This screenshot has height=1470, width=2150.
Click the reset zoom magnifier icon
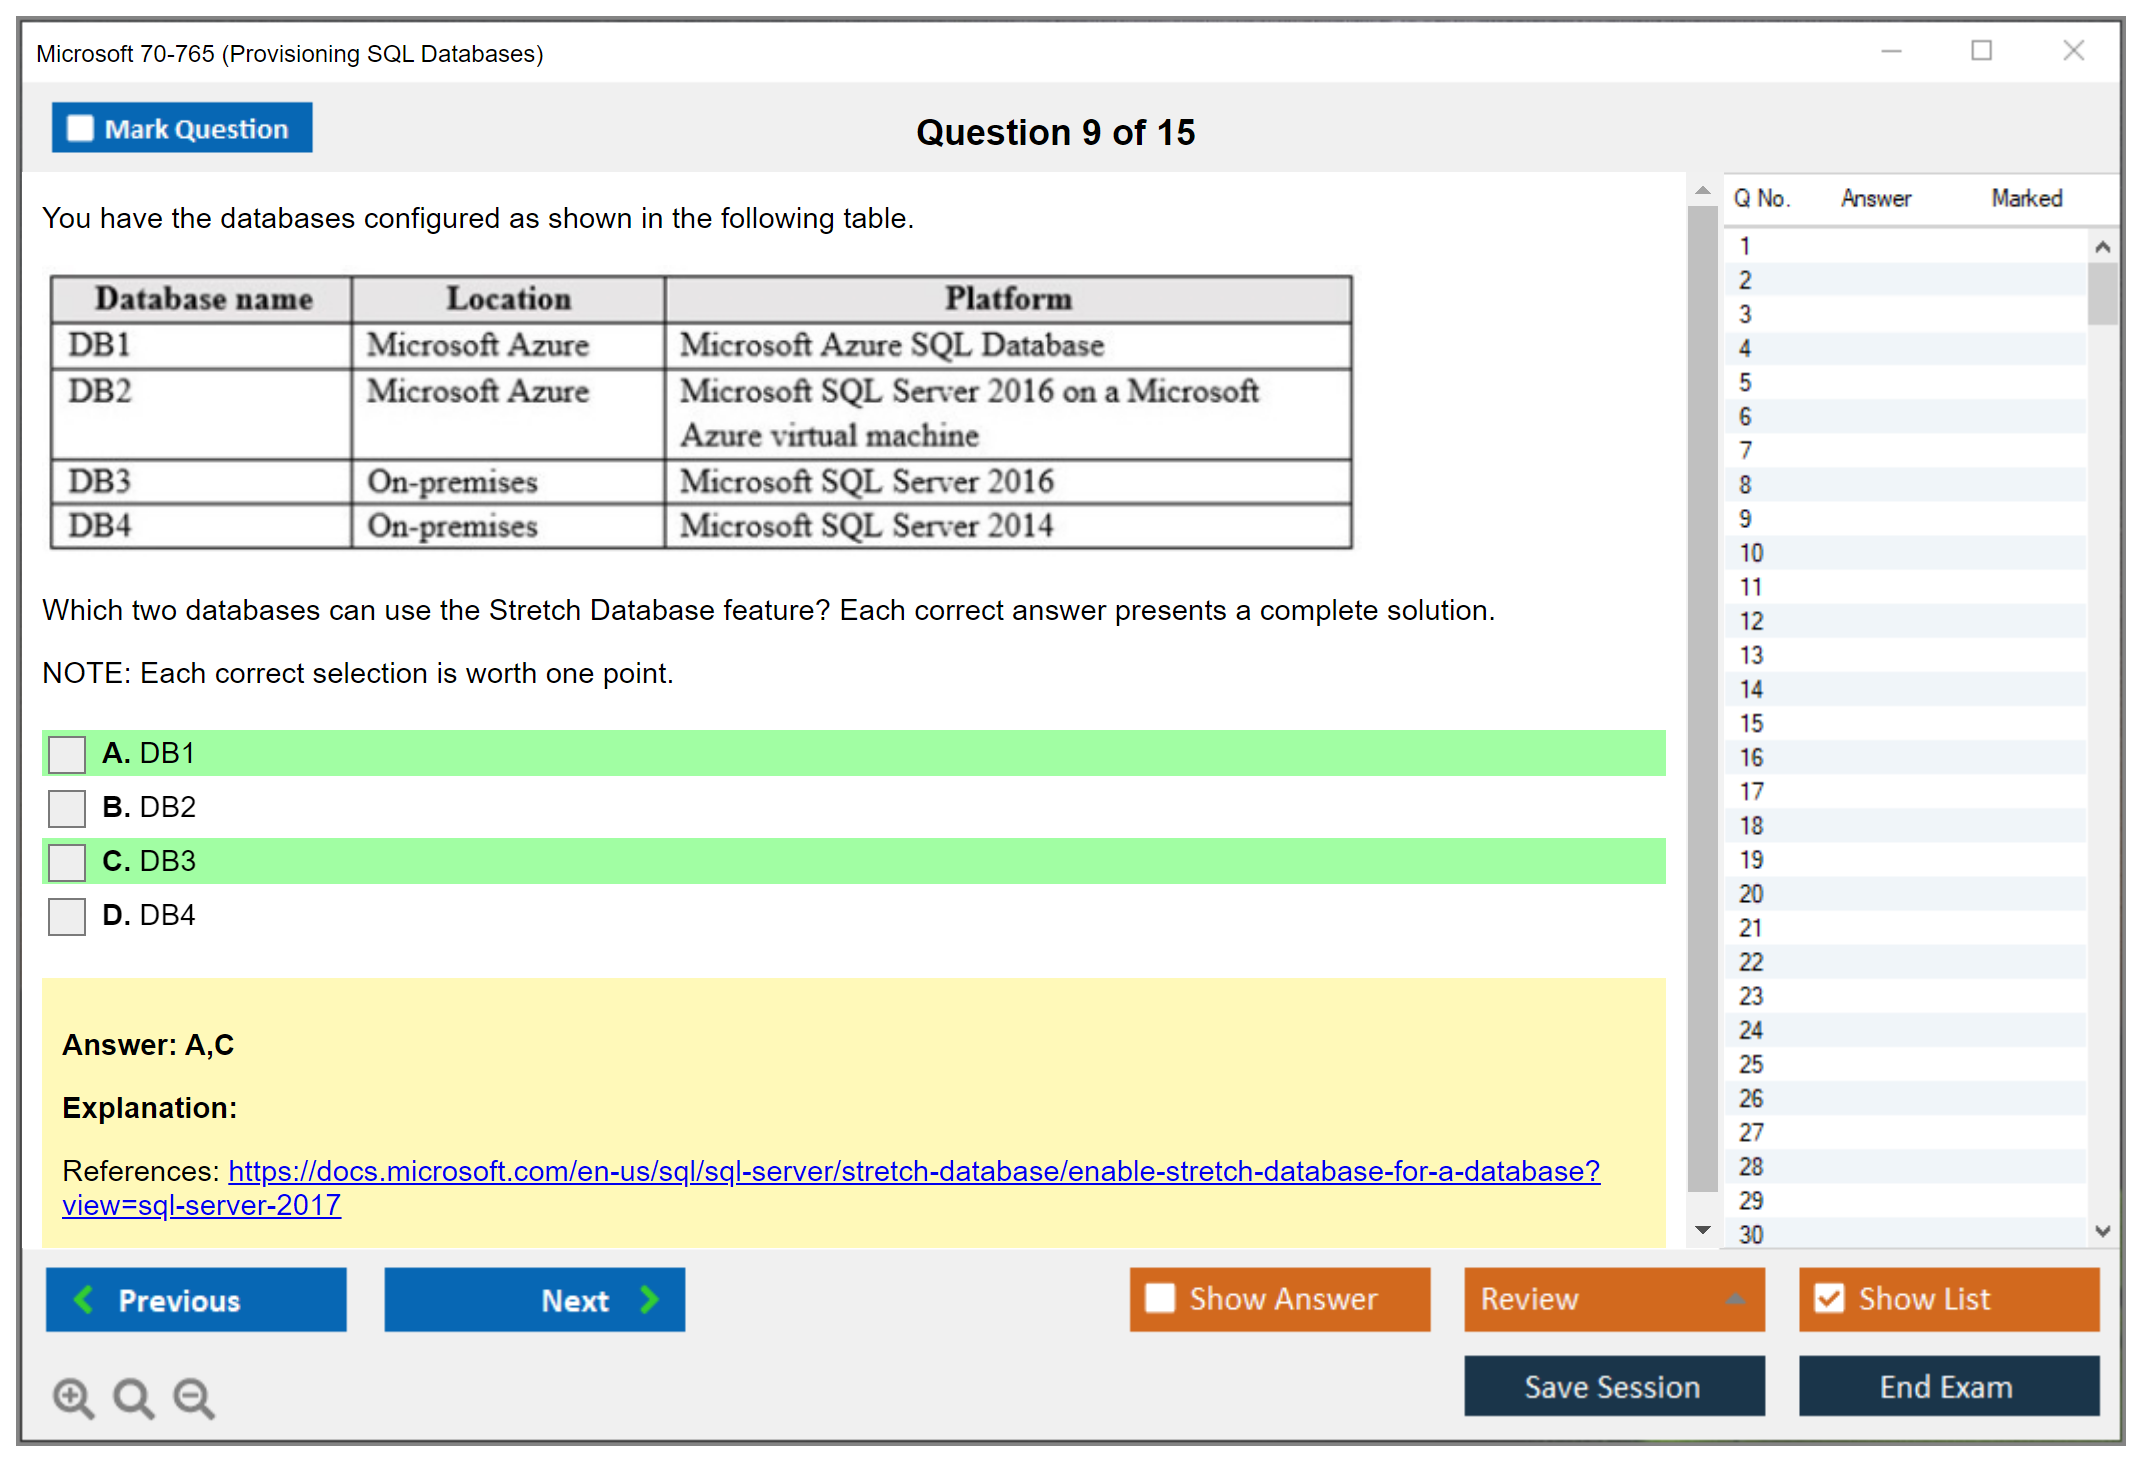tap(133, 1397)
